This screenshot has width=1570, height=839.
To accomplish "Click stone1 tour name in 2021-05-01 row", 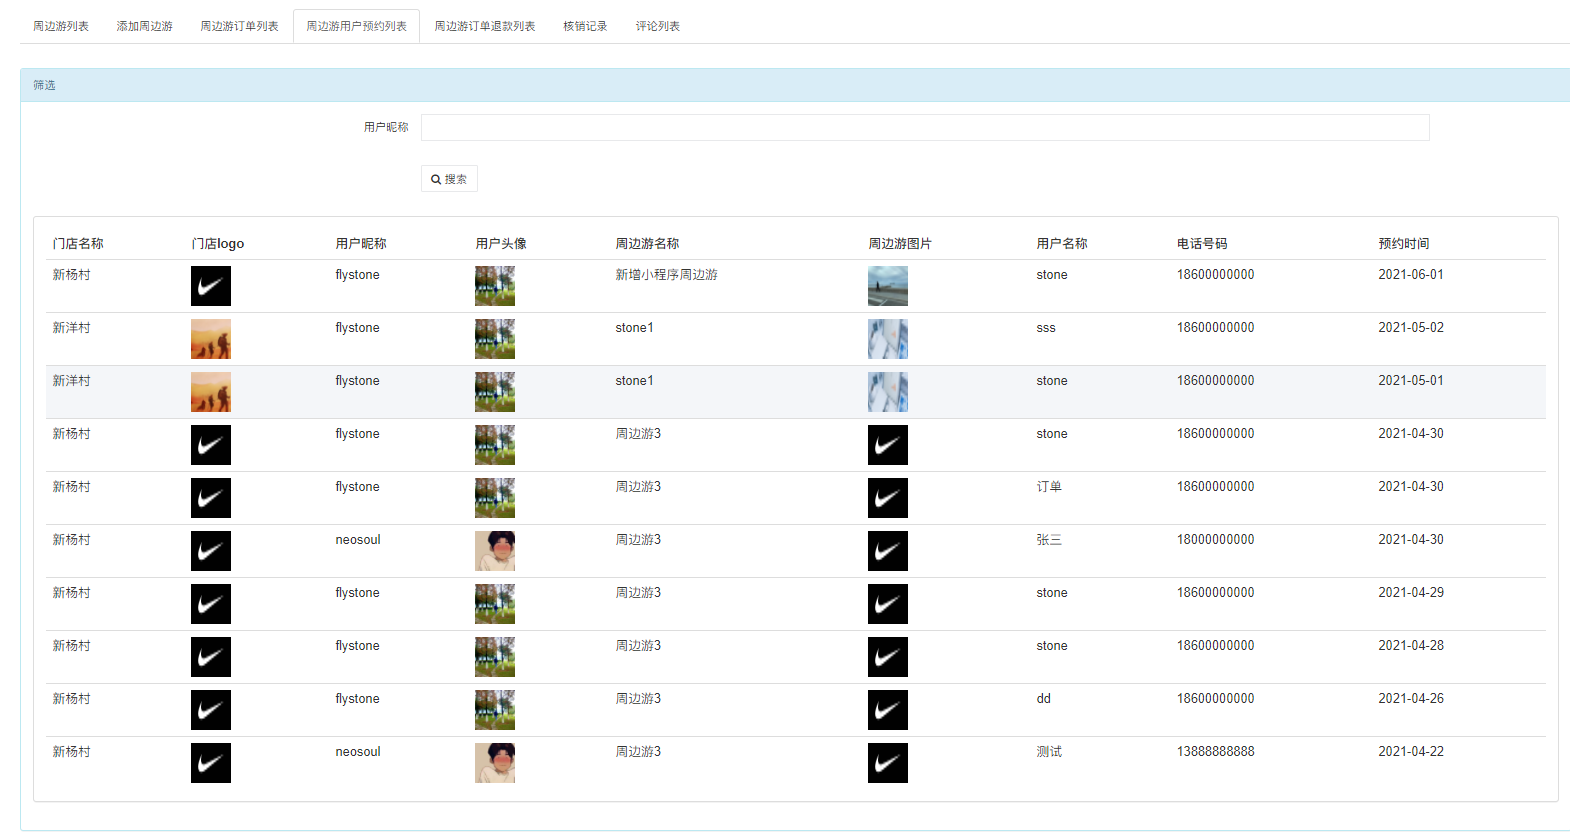I will click(x=634, y=381).
